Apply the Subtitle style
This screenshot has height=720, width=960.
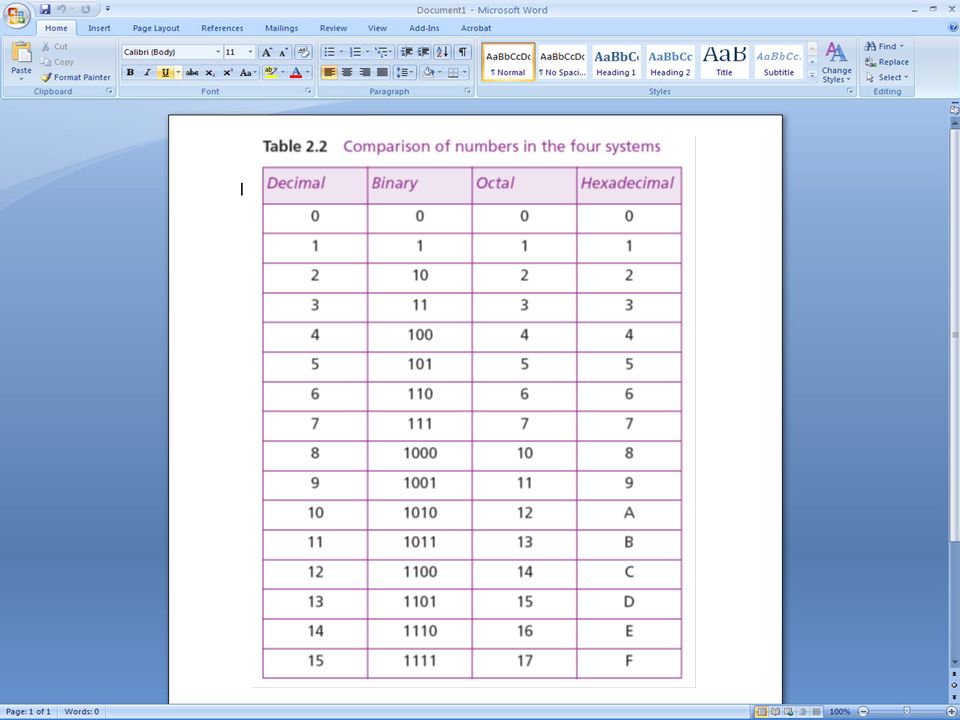tap(778, 62)
